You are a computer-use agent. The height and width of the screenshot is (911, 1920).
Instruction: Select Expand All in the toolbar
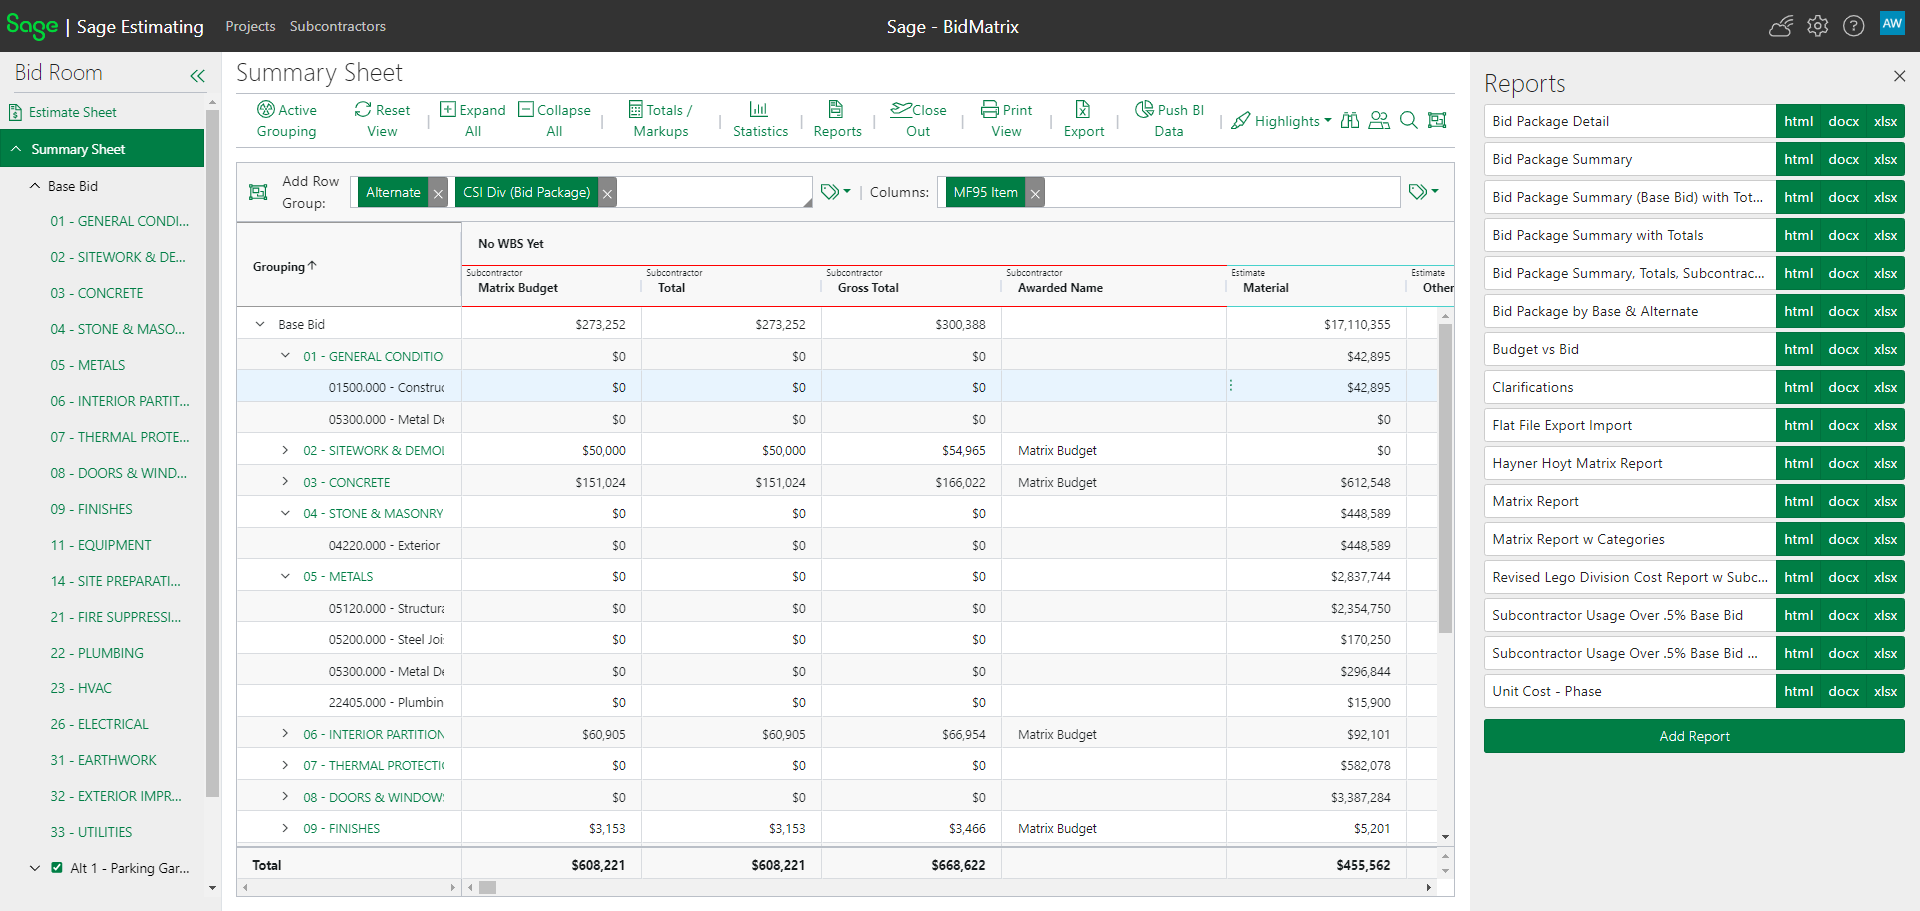pos(472,120)
